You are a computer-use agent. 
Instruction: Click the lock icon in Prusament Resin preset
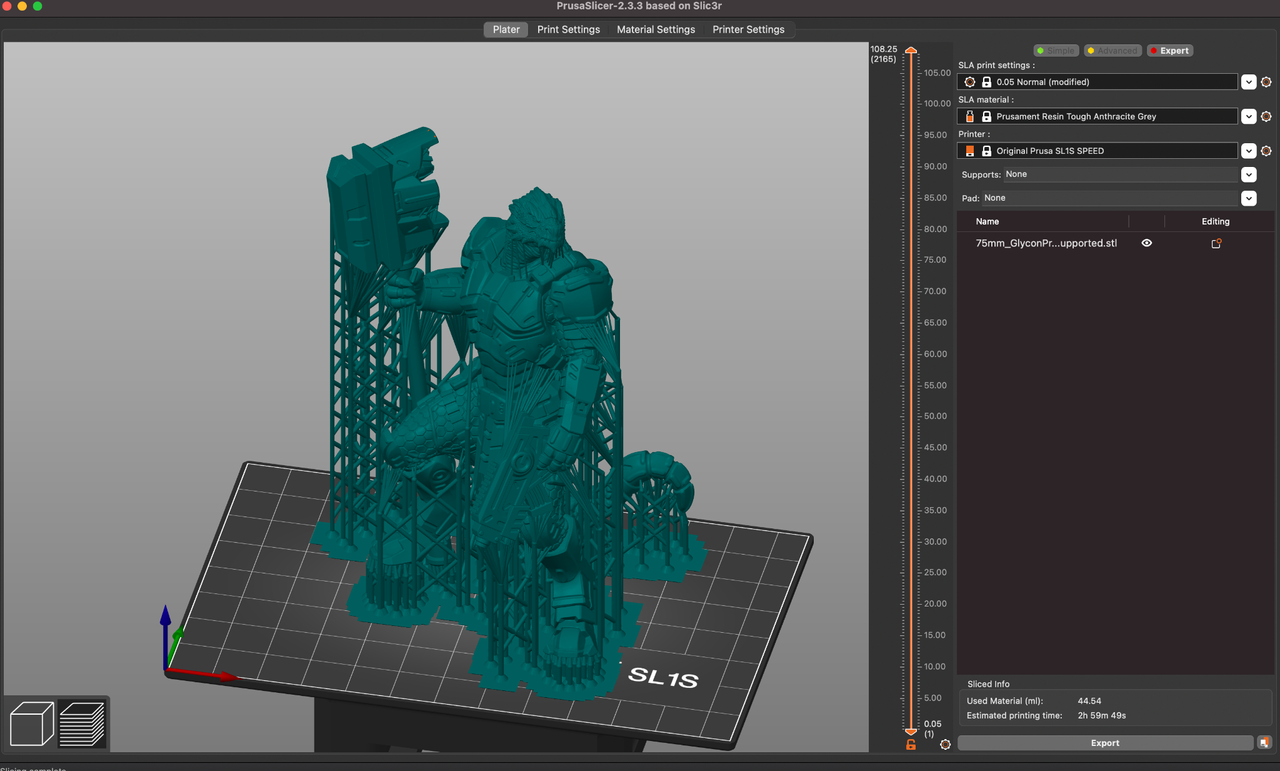point(986,117)
